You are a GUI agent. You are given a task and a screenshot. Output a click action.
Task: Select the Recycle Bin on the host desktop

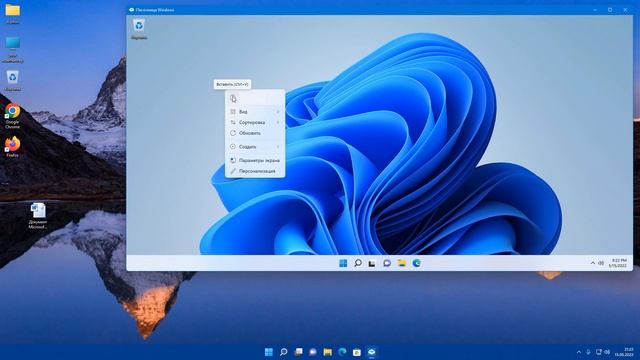[13, 80]
